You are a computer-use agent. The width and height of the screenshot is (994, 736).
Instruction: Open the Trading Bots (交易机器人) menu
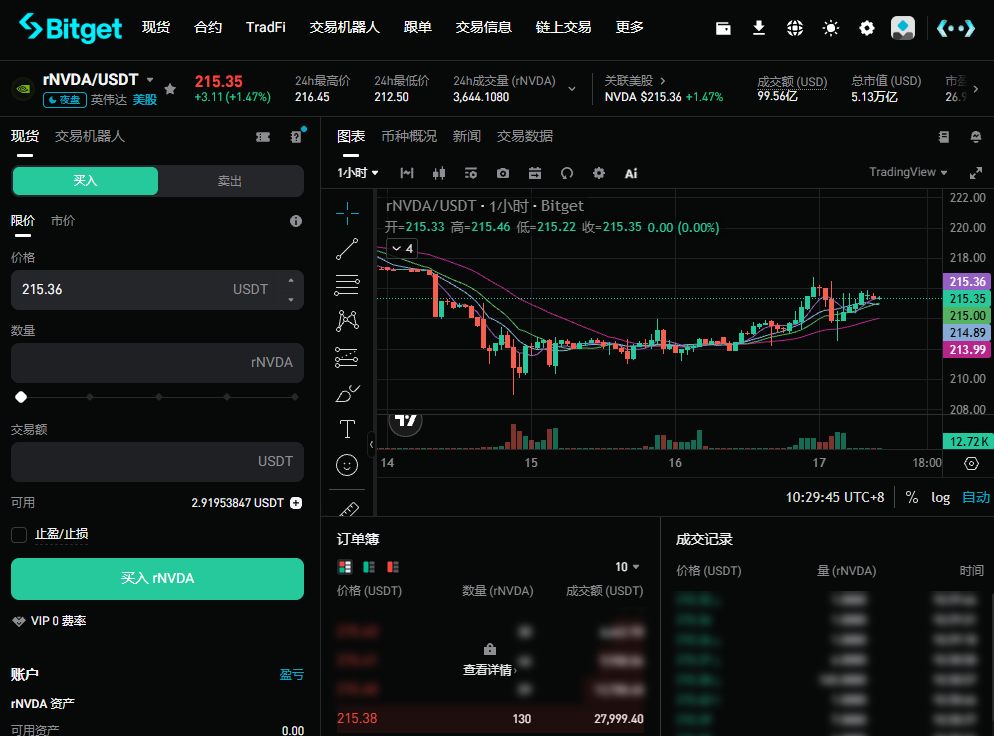344,27
